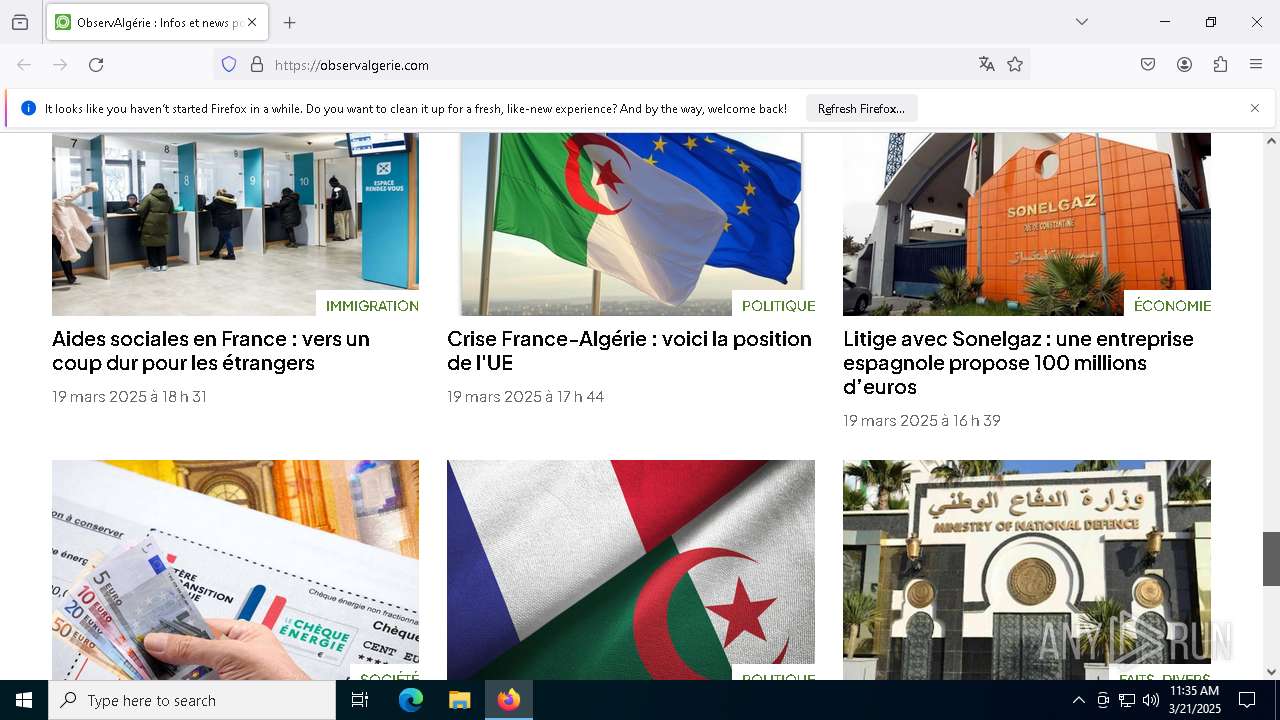View site security padlock info
The image size is (1280, 720).
click(257, 65)
